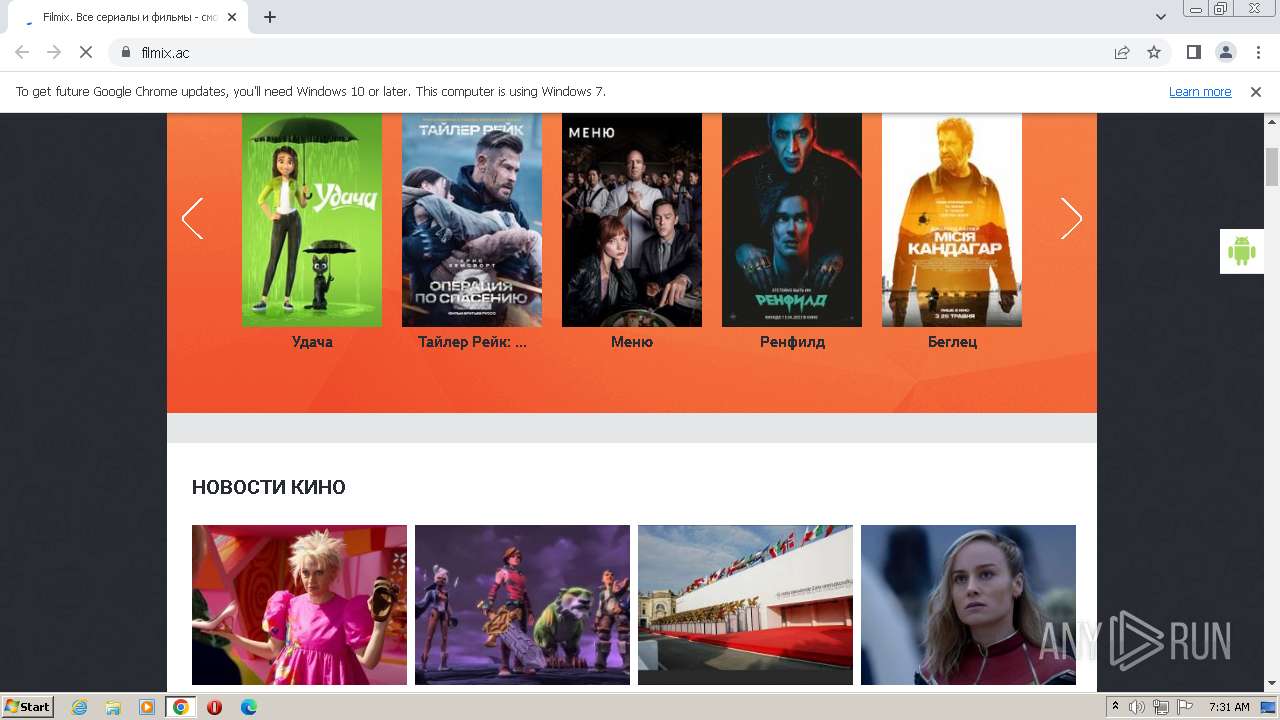Open the Captain Marvel news image
This screenshot has width=1280, height=720.
(968, 605)
